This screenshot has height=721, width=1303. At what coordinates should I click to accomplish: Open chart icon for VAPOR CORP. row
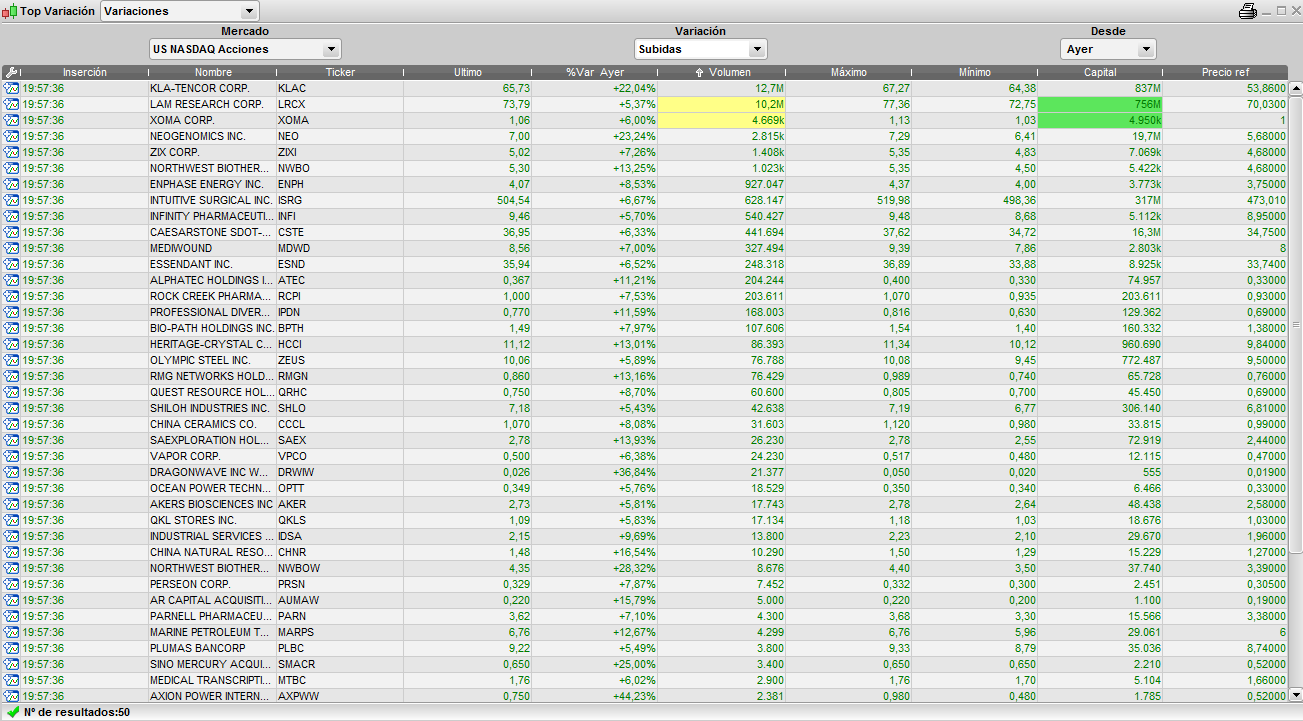(11, 456)
